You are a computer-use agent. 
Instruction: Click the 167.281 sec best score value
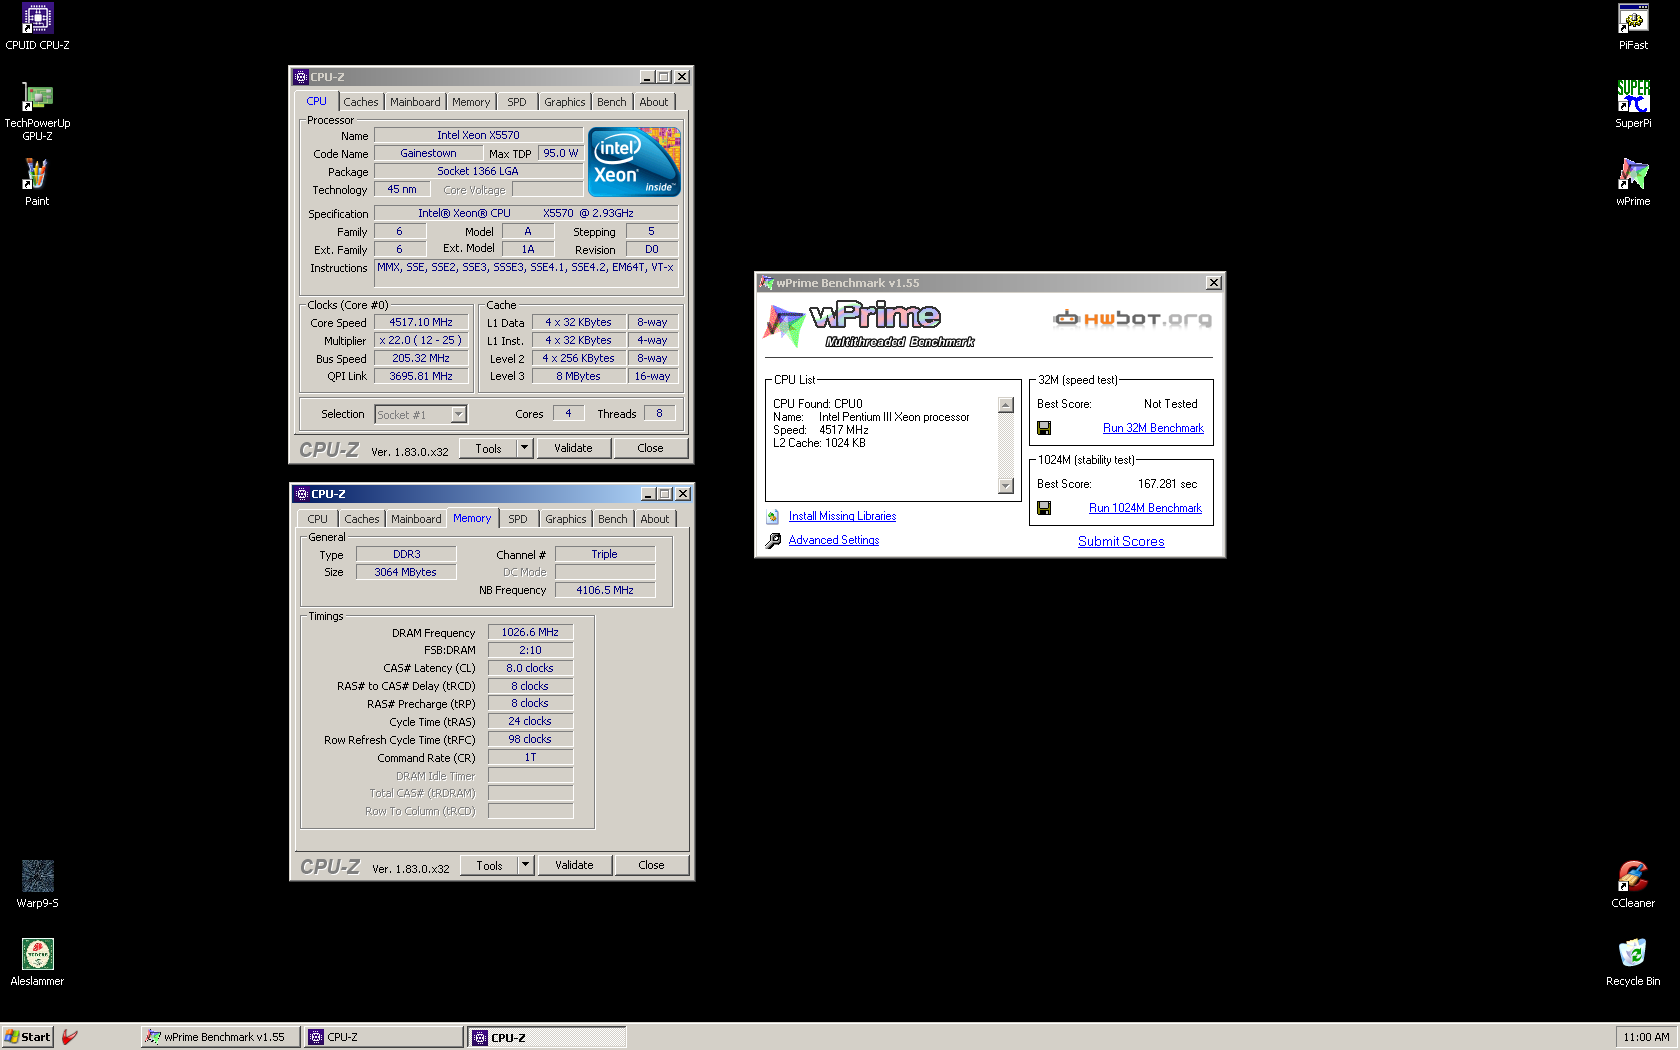point(1167,484)
